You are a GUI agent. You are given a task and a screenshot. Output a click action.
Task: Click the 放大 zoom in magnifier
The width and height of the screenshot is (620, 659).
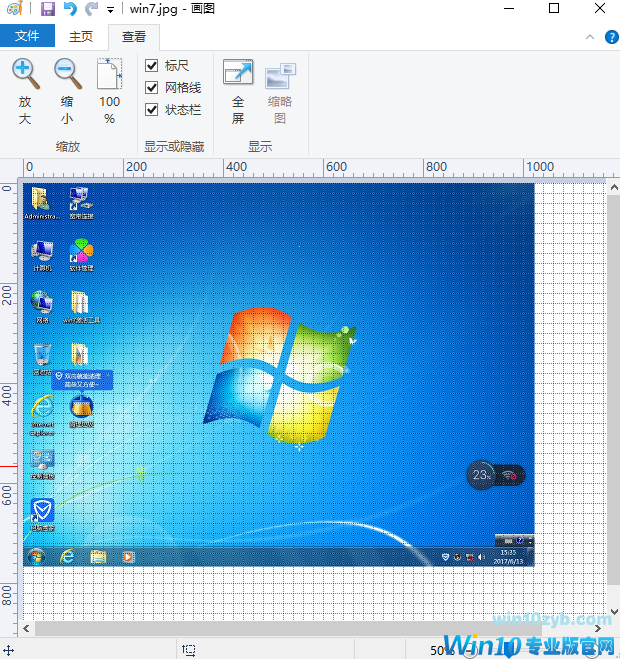point(25,75)
